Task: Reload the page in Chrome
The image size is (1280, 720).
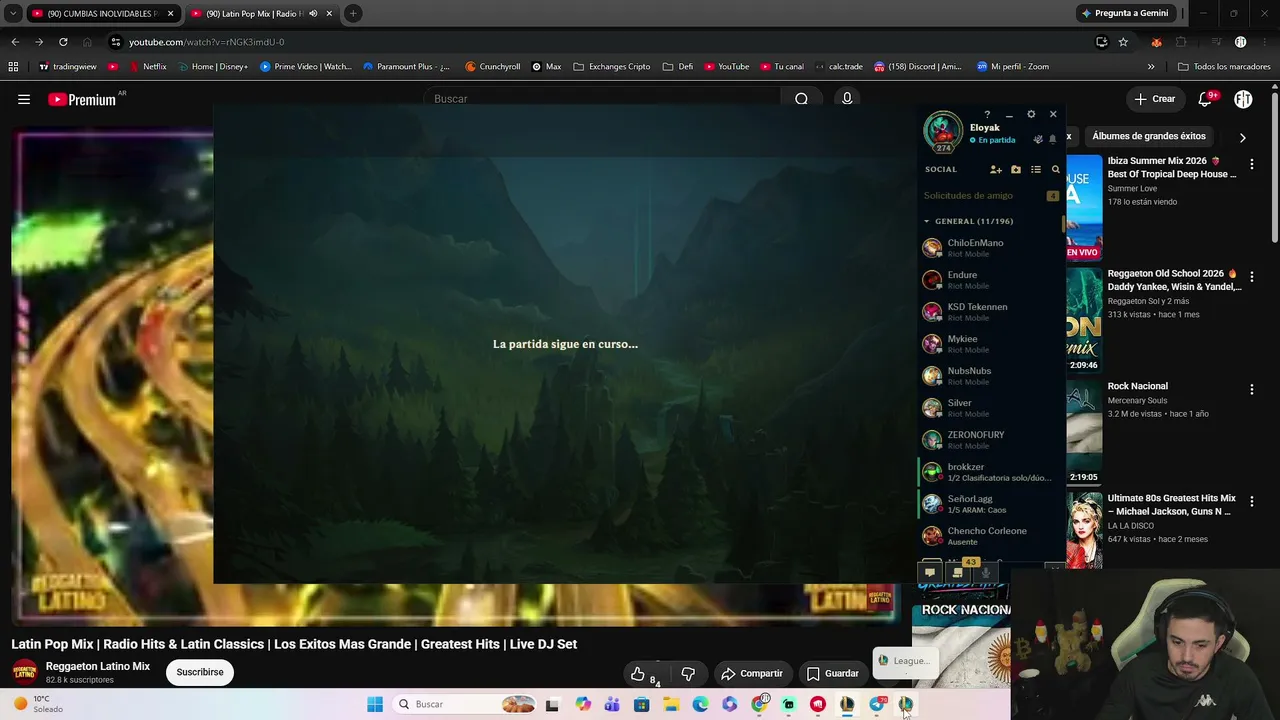Action: (x=63, y=42)
